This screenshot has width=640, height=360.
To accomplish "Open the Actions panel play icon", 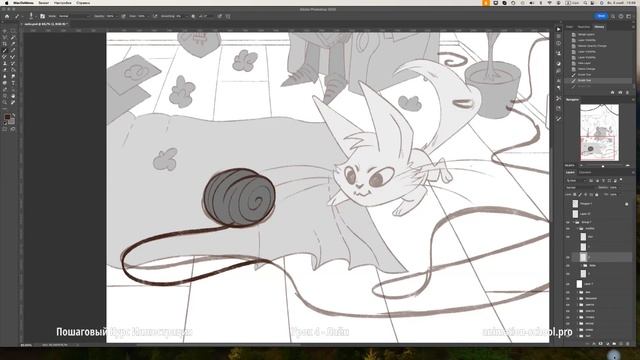I will click(558, 29).
